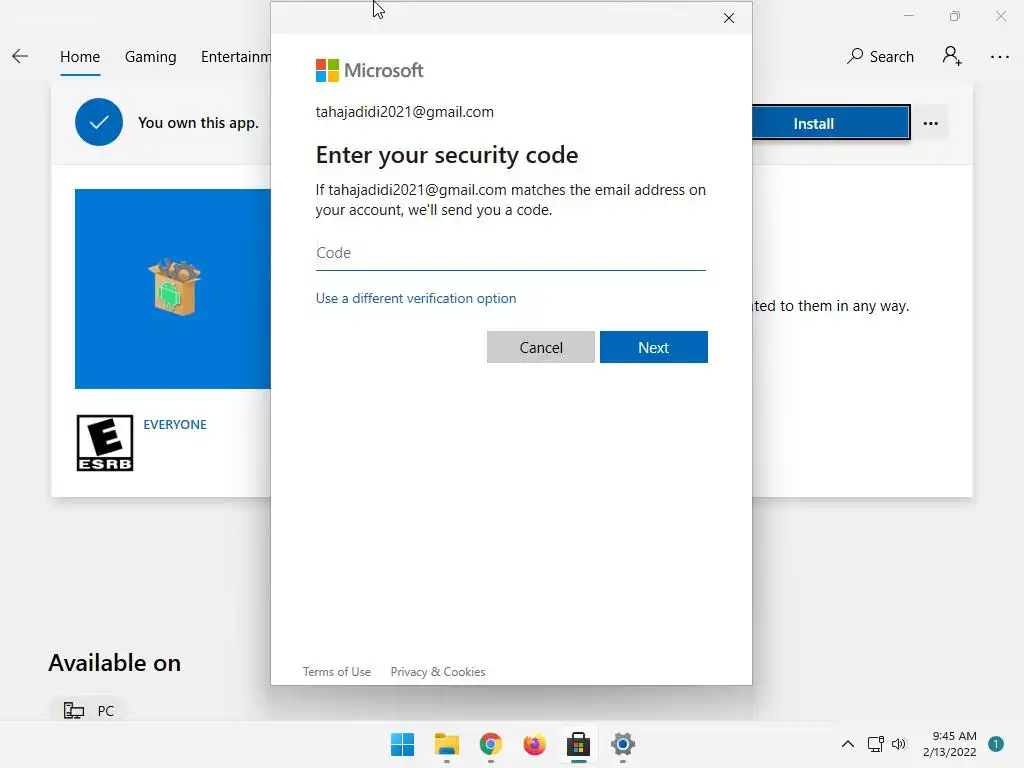Open Privacy & Cookies link

pos(438,672)
